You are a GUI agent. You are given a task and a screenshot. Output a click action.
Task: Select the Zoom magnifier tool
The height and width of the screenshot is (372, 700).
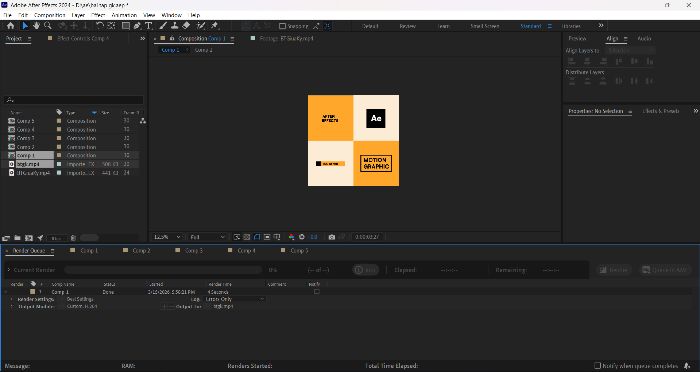[x=48, y=26]
